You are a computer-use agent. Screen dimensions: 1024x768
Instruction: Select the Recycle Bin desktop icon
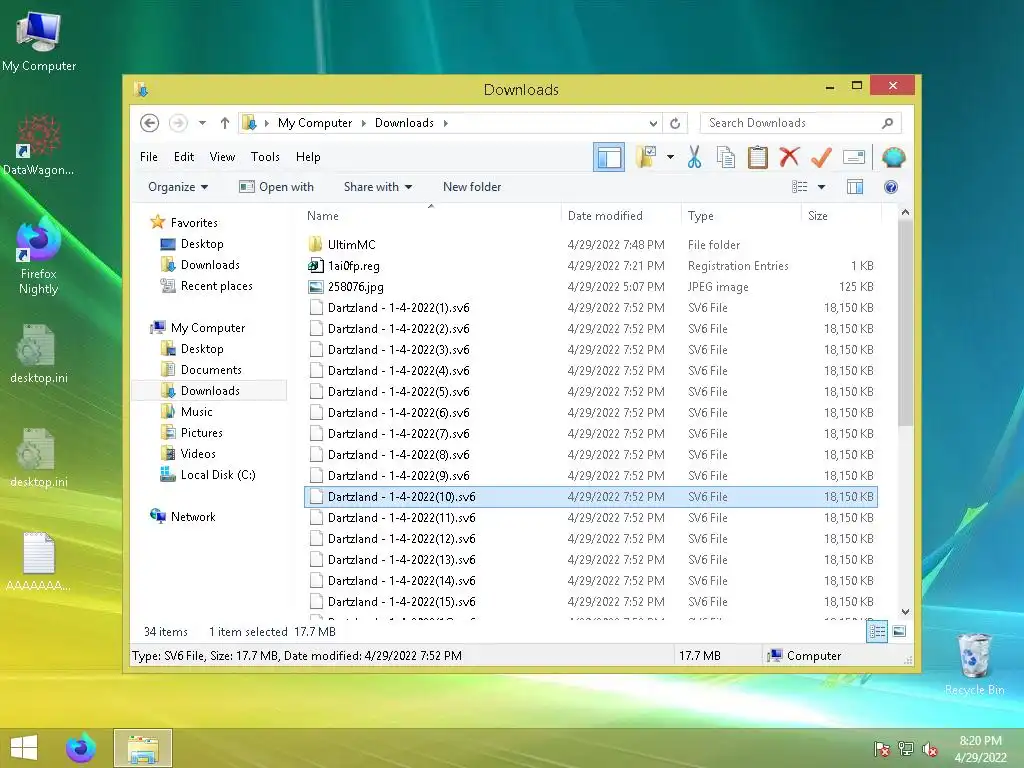click(974, 664)
